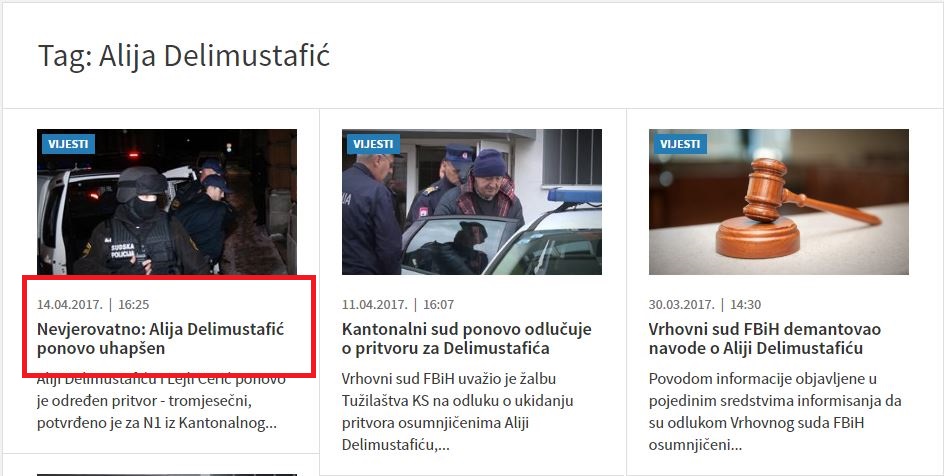The image size is (944, 476).
Task: Click the 14.04.2017. 16:25 date stamp
Action: [x=93, y=304]
